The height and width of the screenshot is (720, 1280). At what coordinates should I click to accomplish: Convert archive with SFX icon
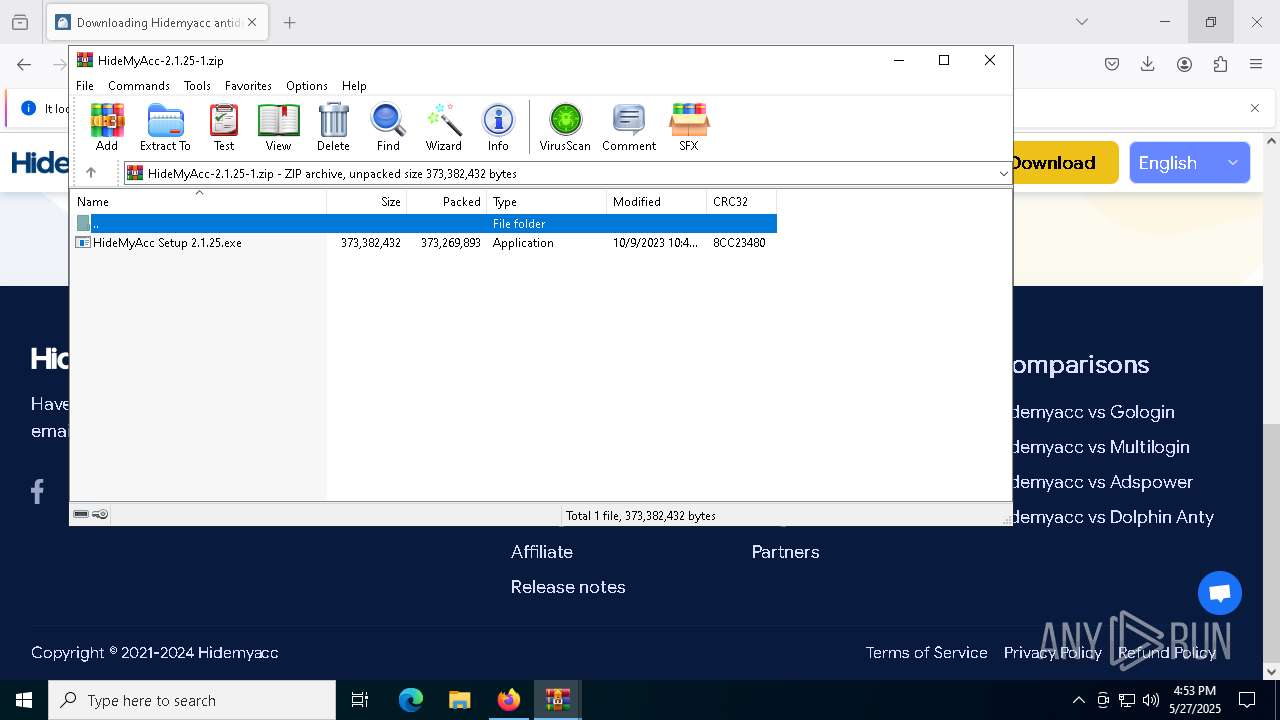688,127
